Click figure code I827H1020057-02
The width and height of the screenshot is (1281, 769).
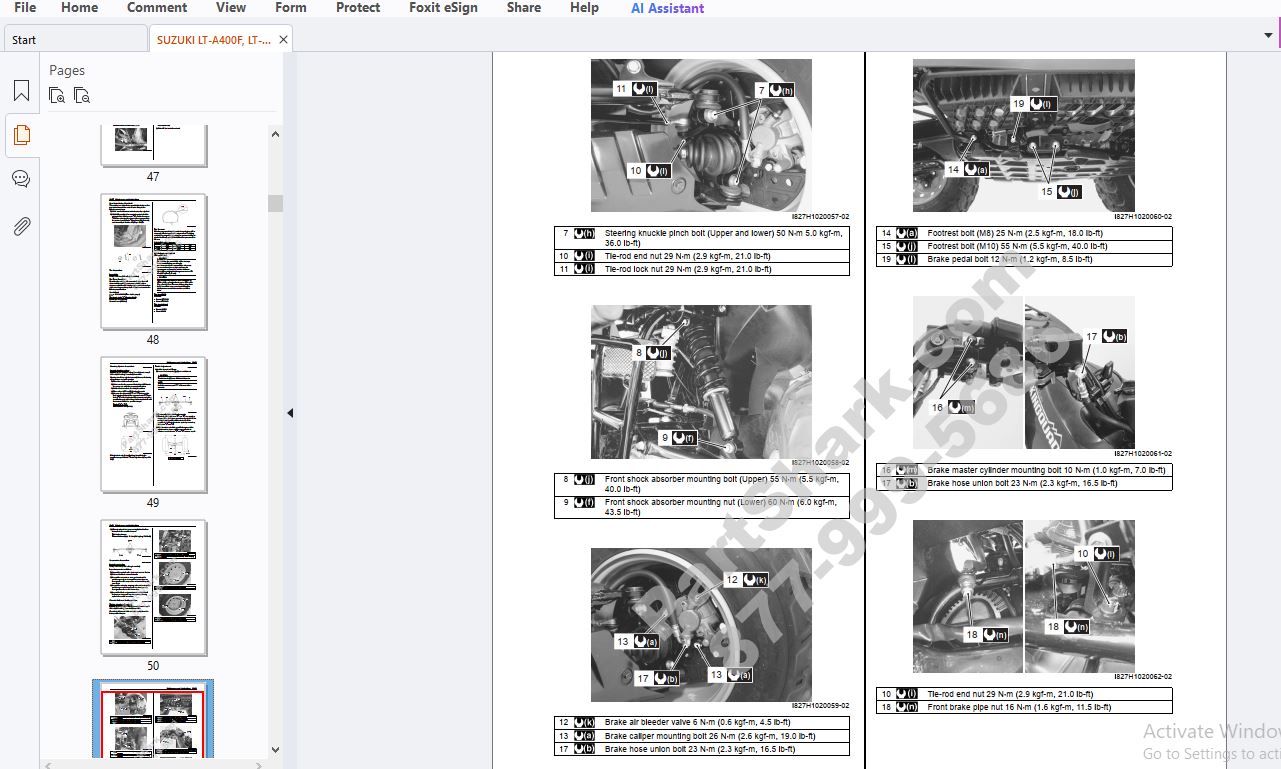pyautogui.click(x=821, y=217)
